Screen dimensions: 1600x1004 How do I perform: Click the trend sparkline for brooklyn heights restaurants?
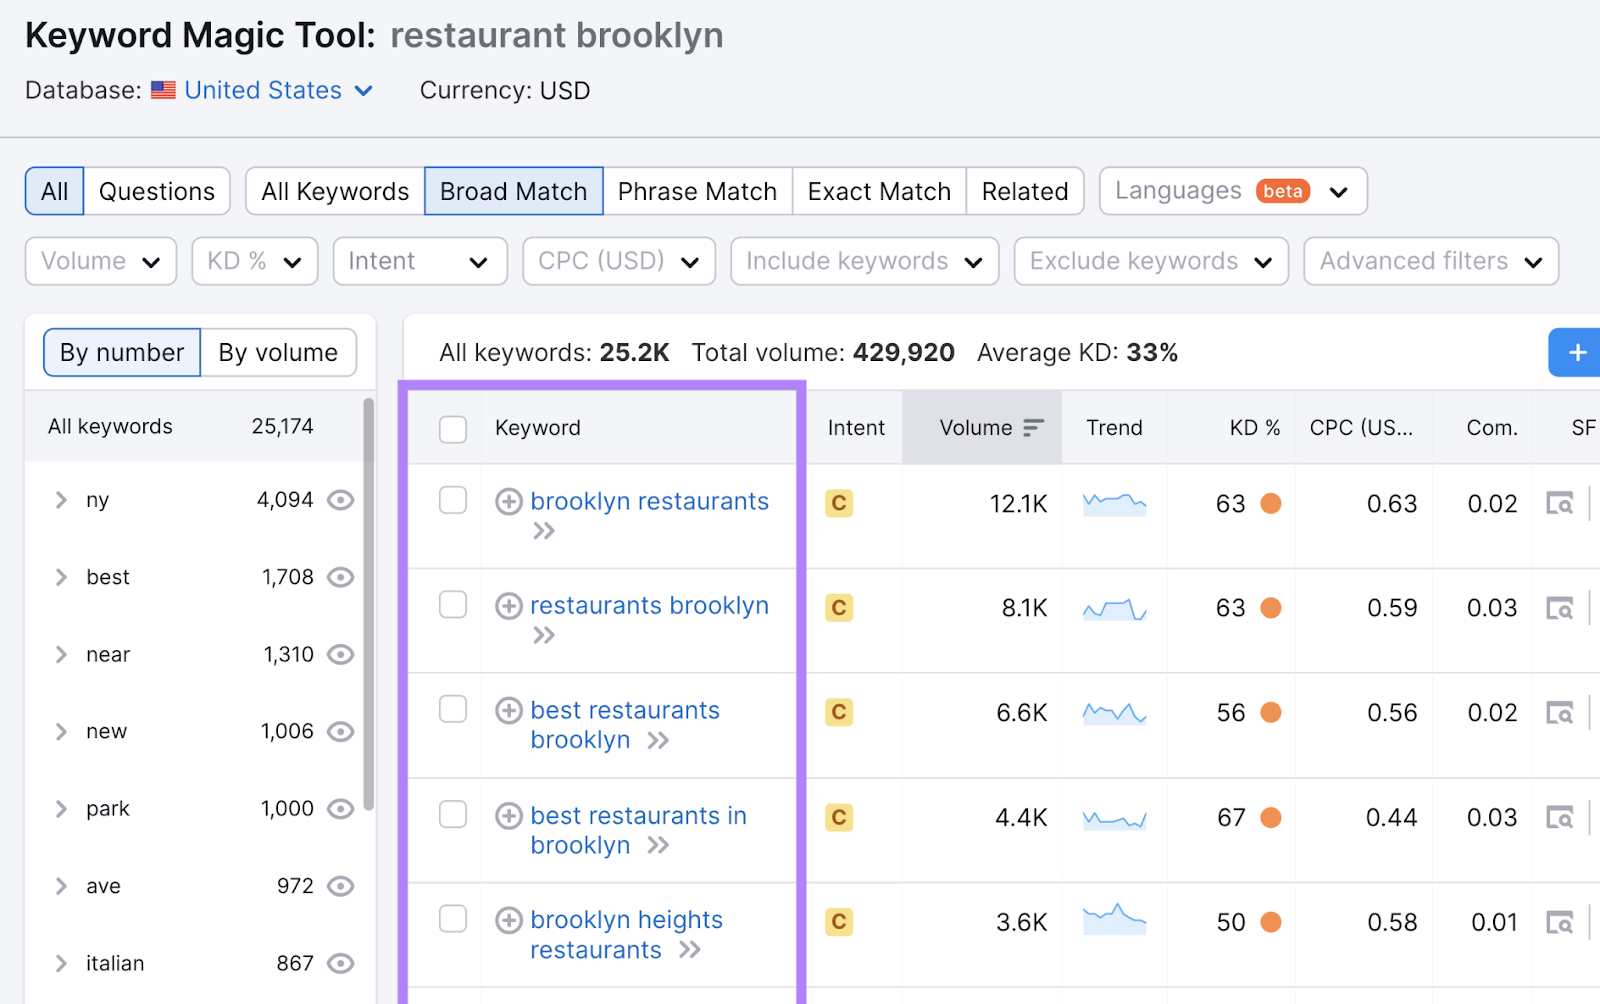tap(1114, 920)
